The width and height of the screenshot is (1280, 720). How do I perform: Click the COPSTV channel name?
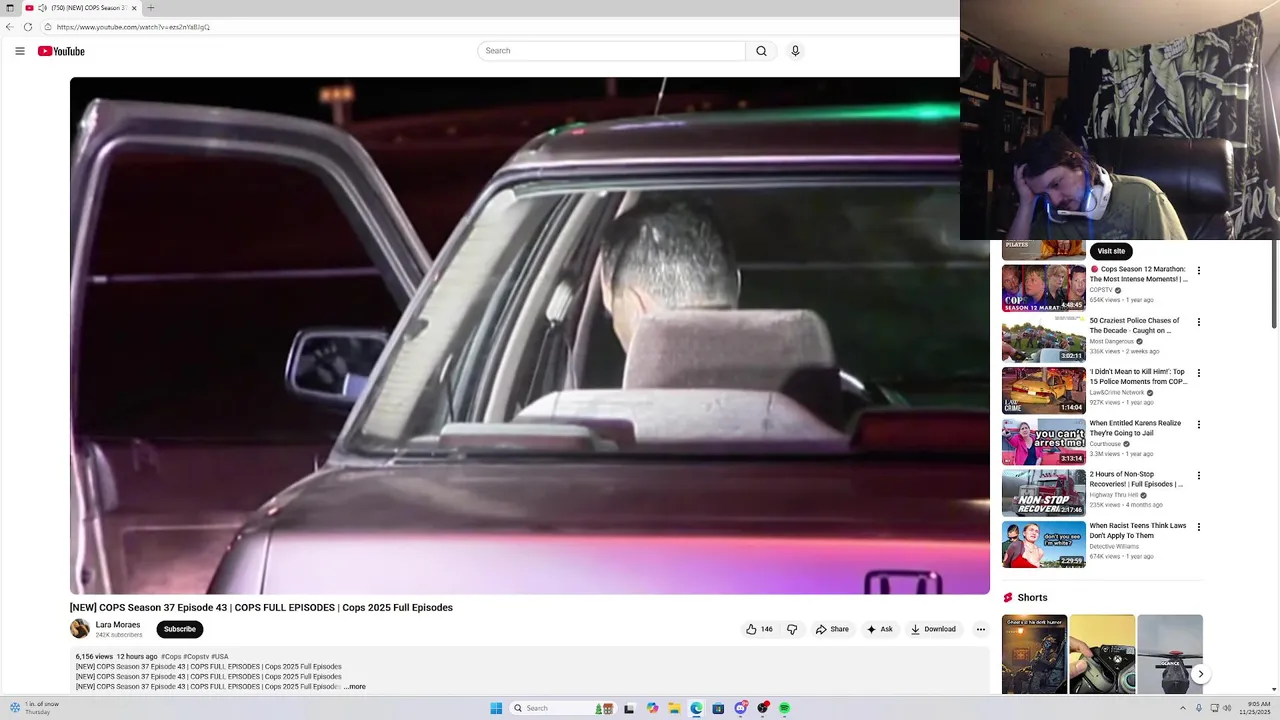pyautogui.click(x=1101, y=290)
